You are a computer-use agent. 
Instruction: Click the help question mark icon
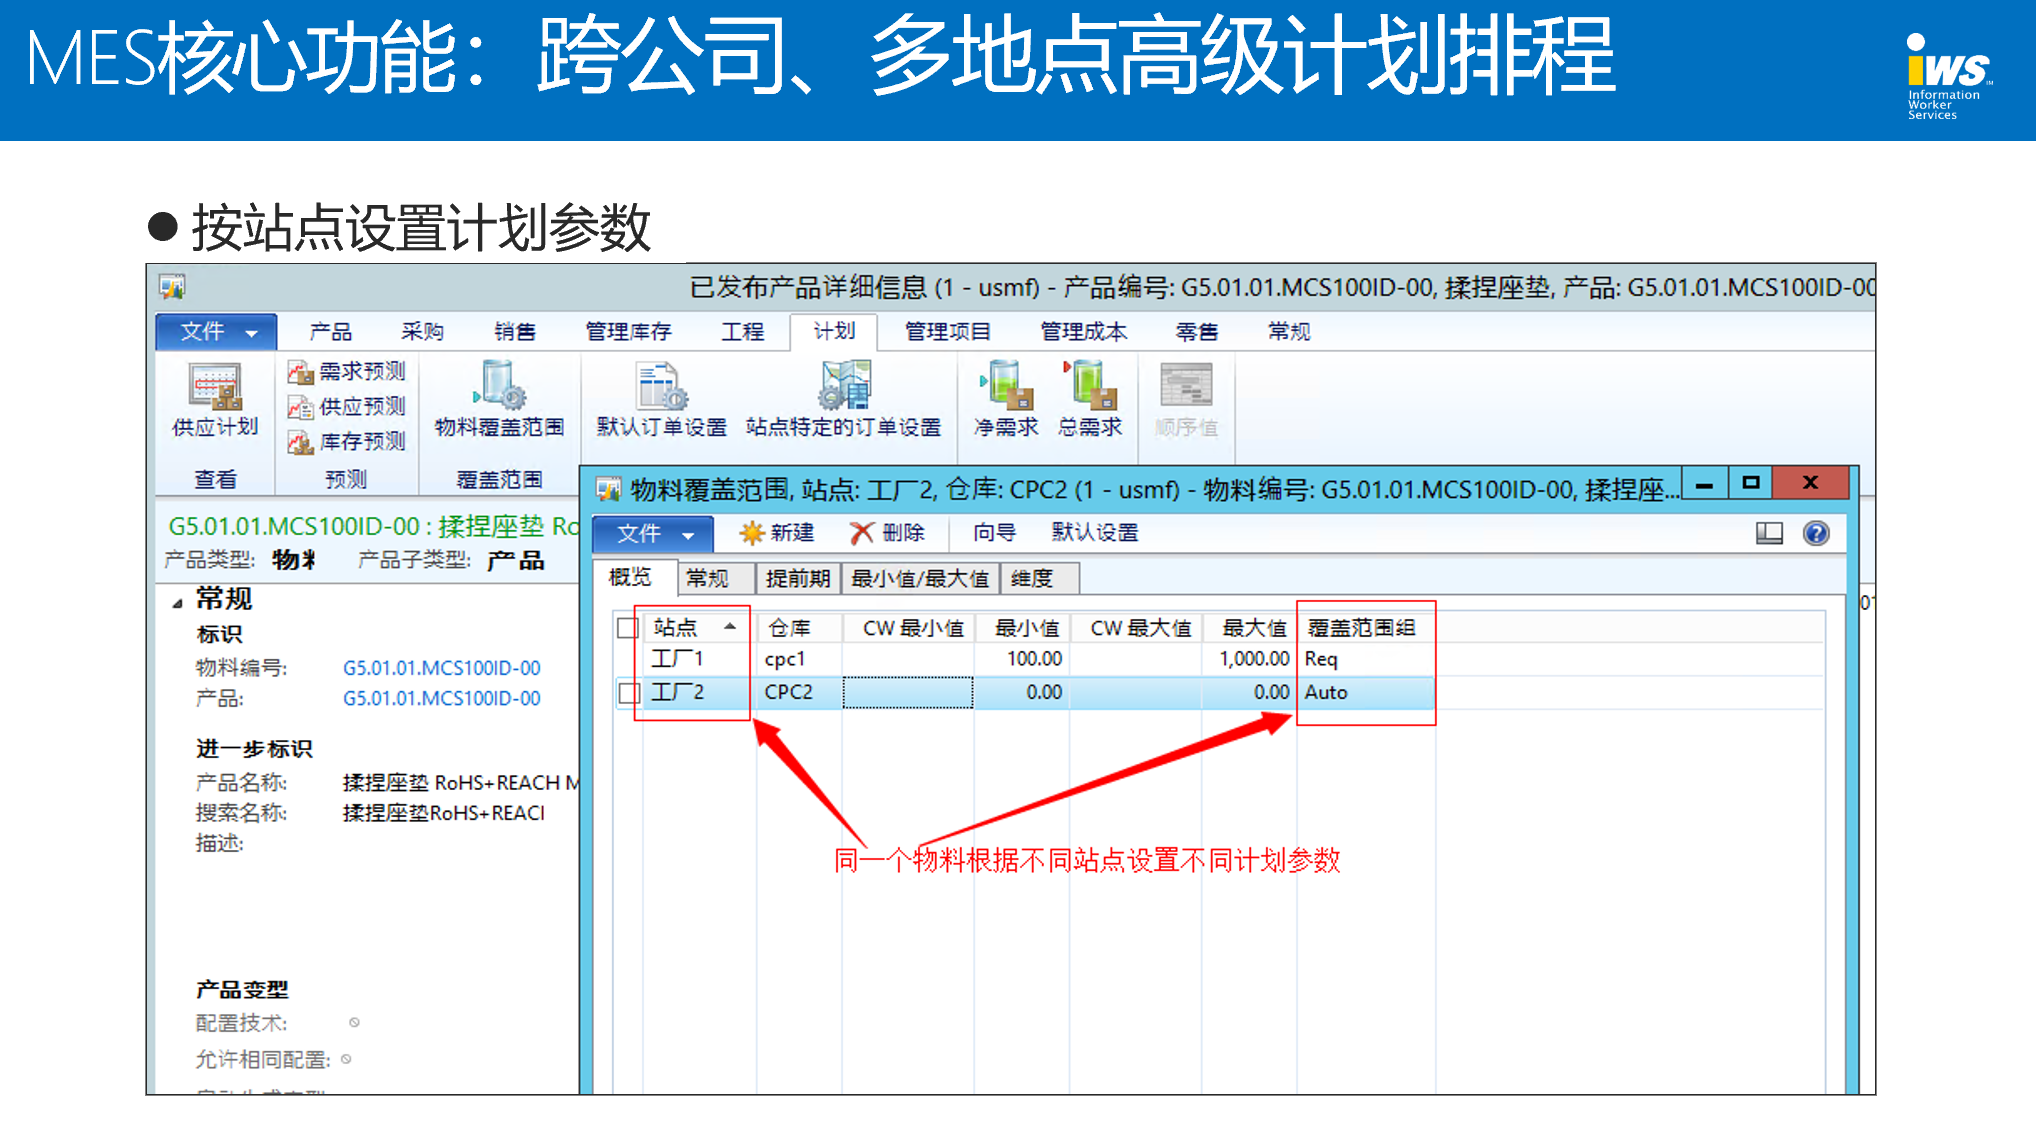click(x=1816, y=533)
